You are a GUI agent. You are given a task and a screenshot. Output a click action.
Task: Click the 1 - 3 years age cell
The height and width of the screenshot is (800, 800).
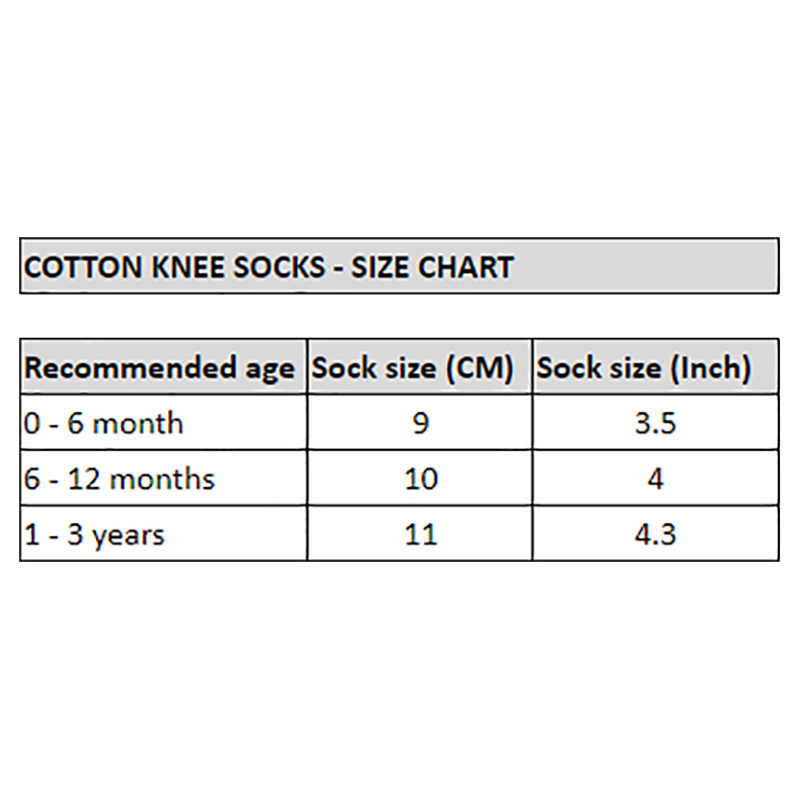(x=164, y=534)
